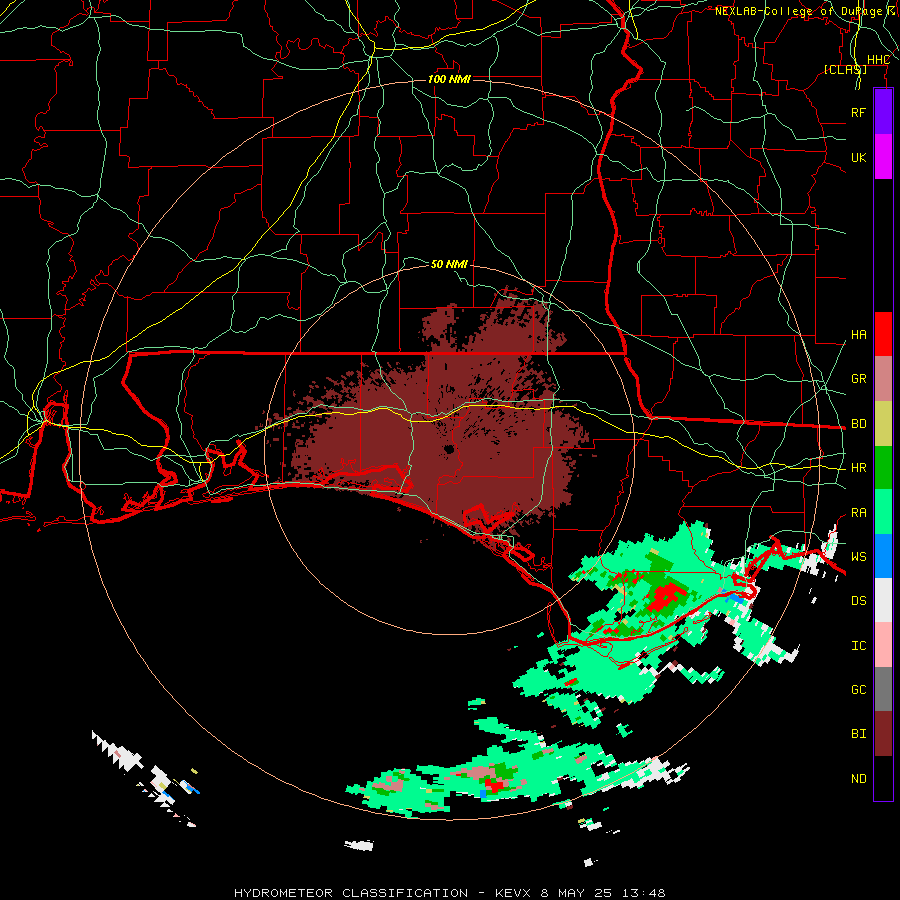Click the BD legend label
This screenshot has width=900, height=900.
coord(859,424)
